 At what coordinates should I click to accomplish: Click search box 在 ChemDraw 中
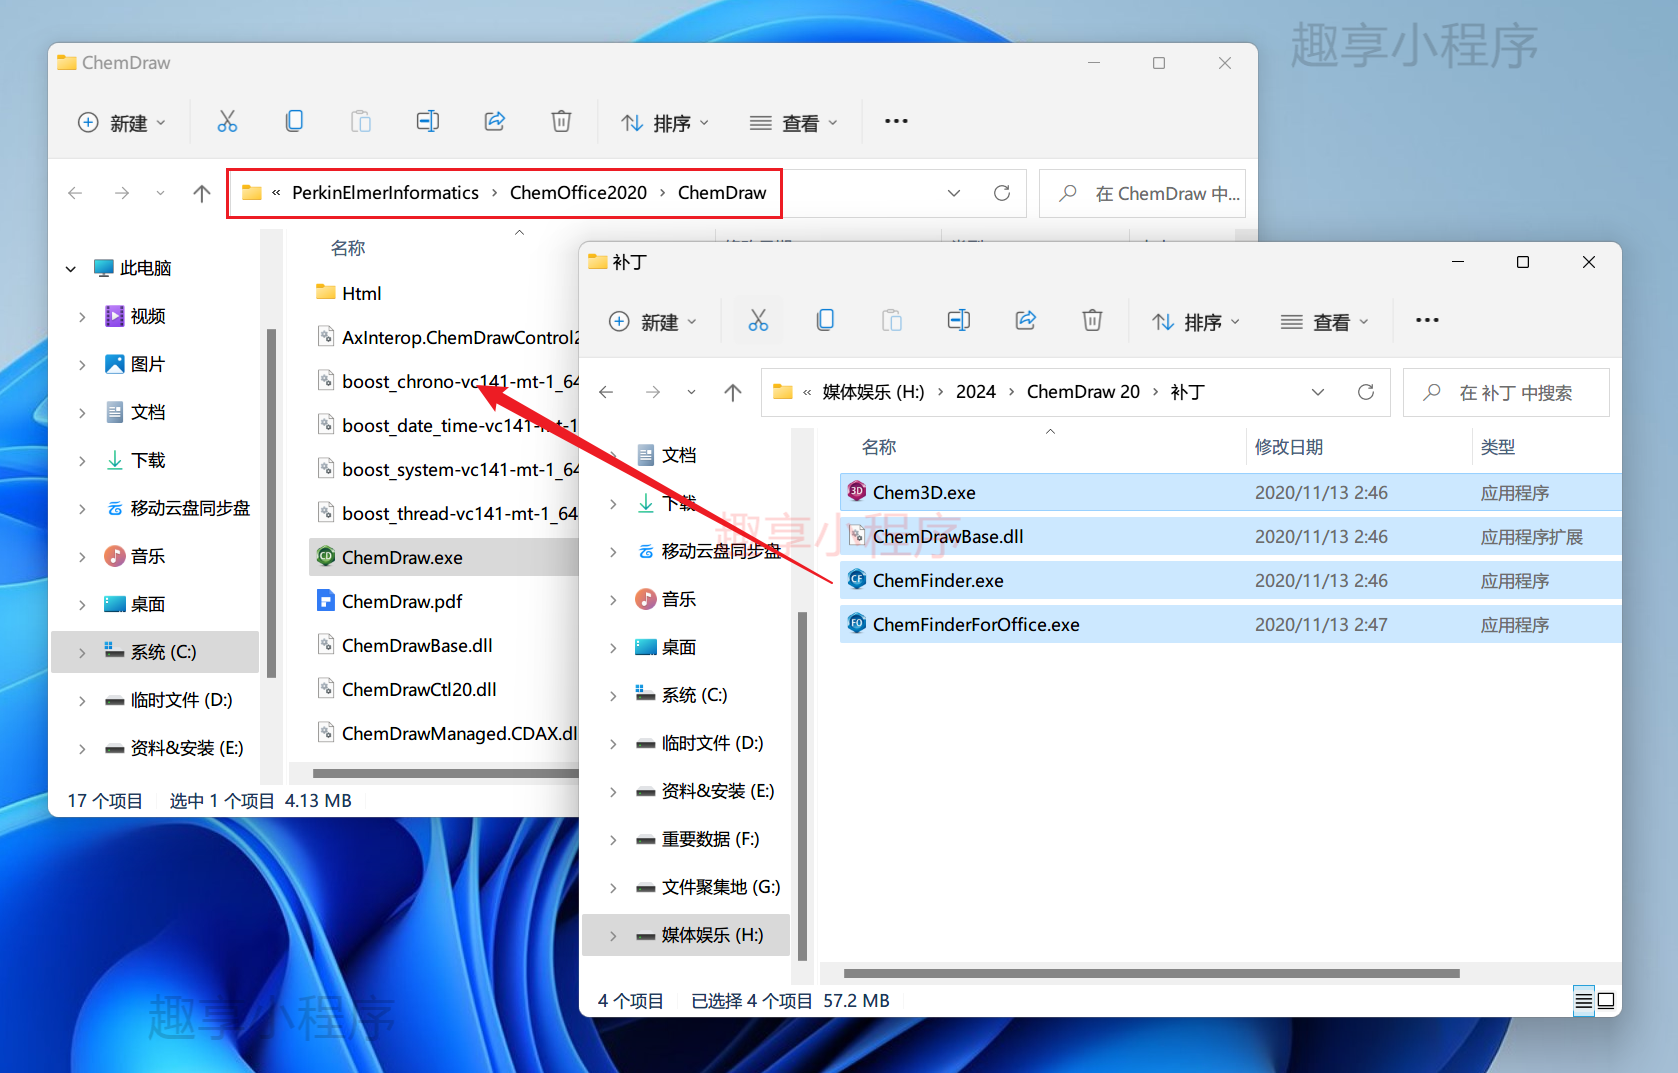[x=1143, y=193]
